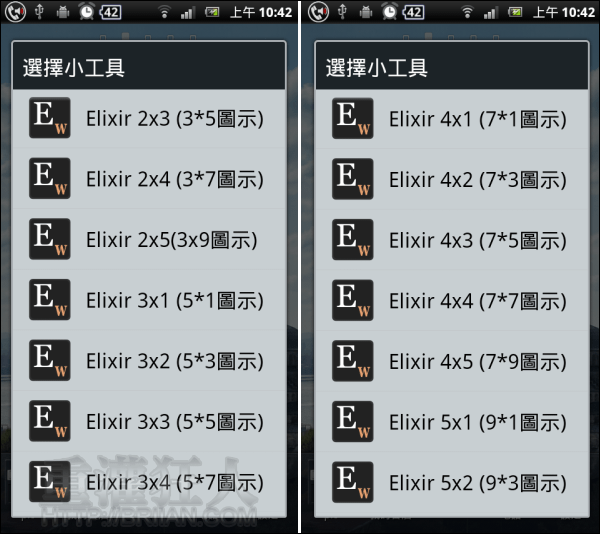
Task: Tap left status bar alarm clock icon
Action: tap(87, 11)
